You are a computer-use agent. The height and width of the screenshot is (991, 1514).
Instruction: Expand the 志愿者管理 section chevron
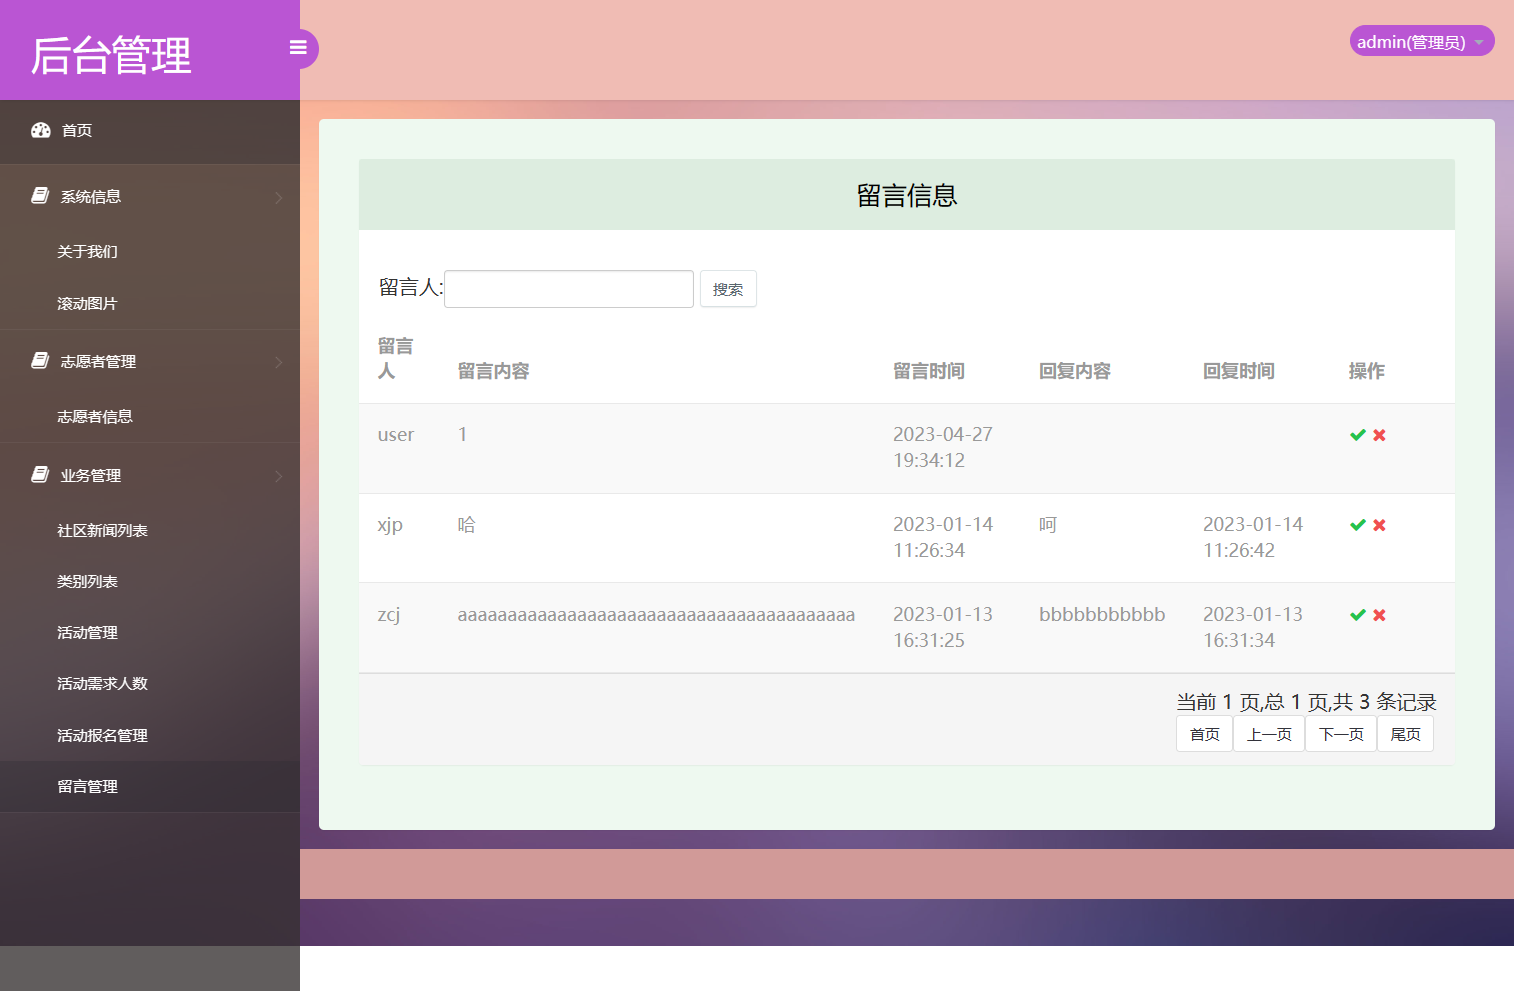tap(279, 362)
